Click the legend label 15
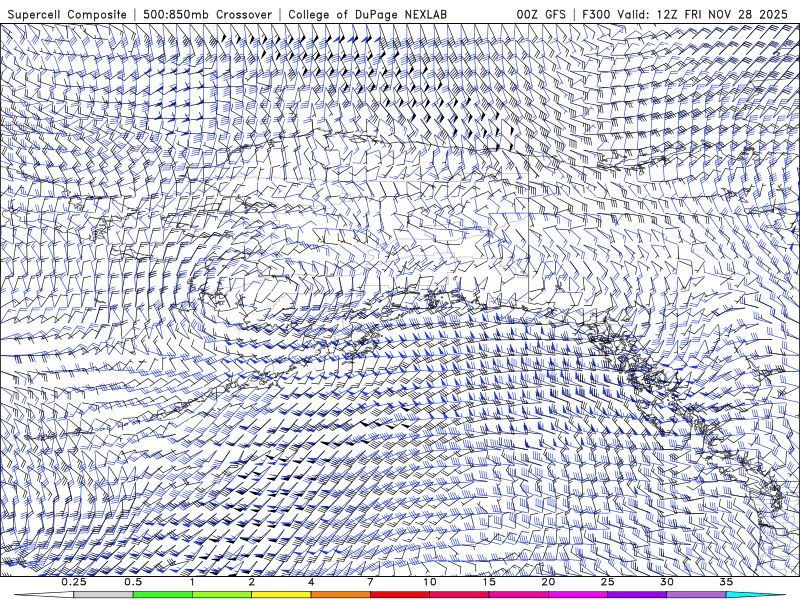Viewport: 800px width, 600px height. tap(489, 582)
